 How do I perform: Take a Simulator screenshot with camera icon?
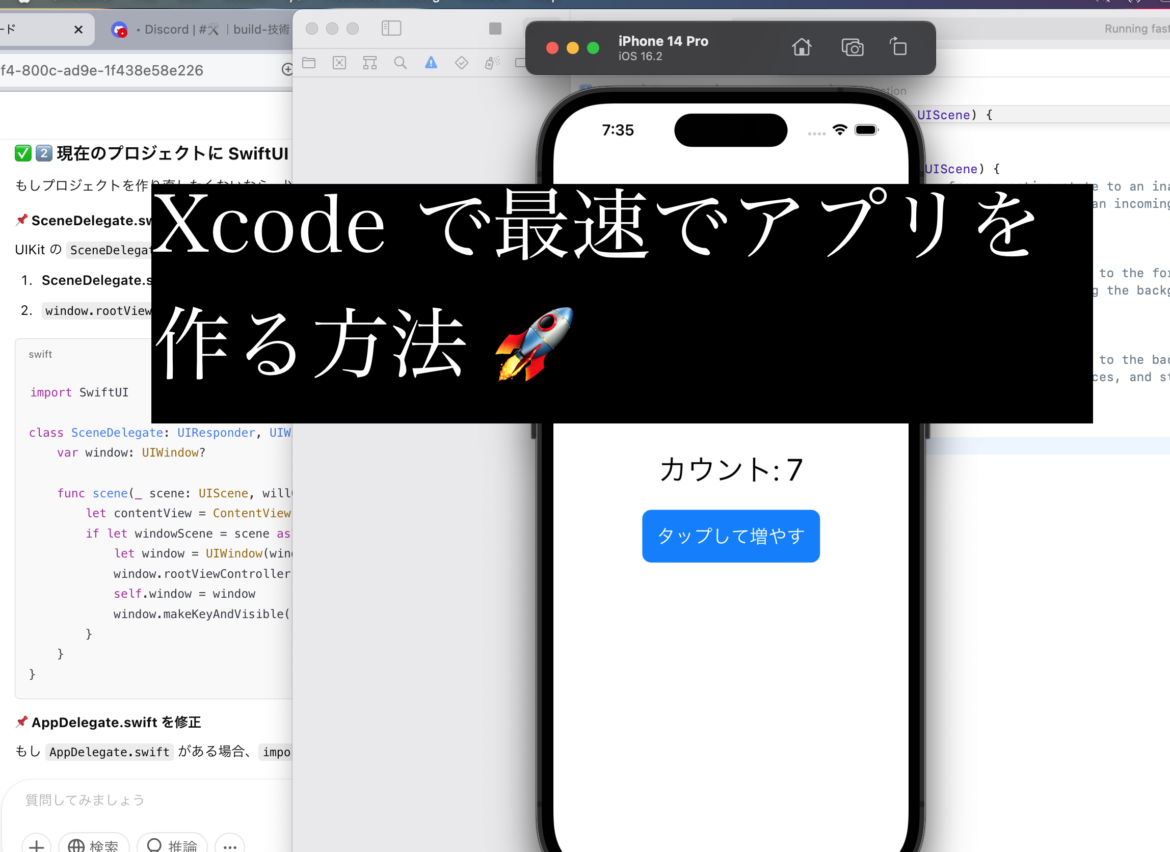pyautogui.click(x=852, y=48)
